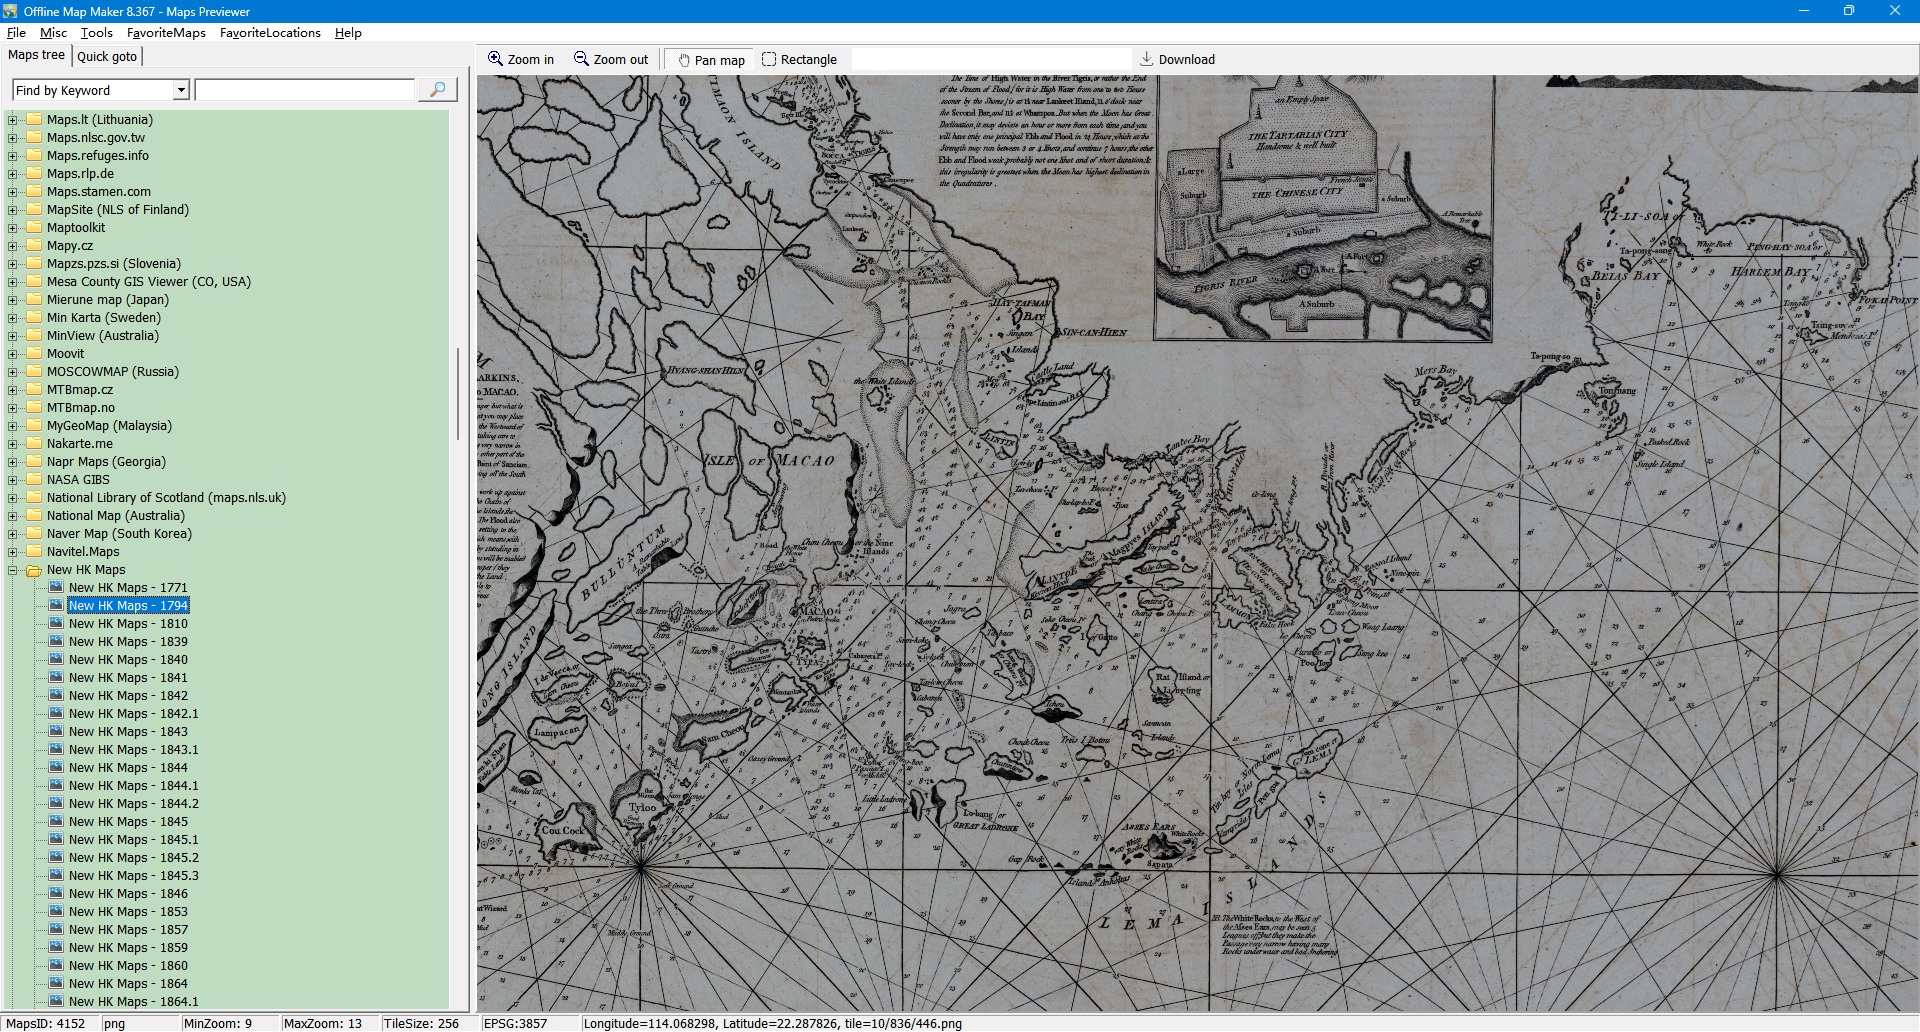
Task: Click the keyword search text field
Action: pos(304,90)
